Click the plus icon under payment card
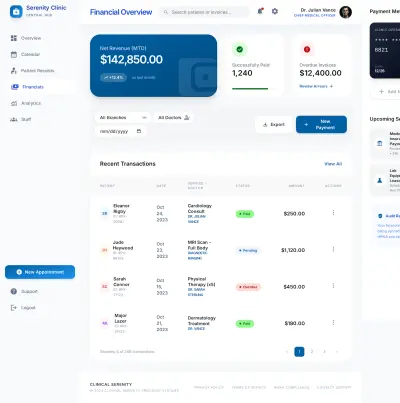The width and height of the screenshot is (400, 403). [381, 91]
